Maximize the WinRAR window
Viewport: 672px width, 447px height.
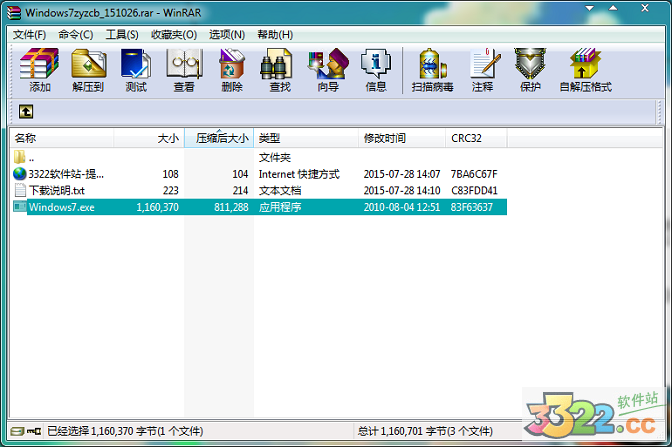point(613,8)
